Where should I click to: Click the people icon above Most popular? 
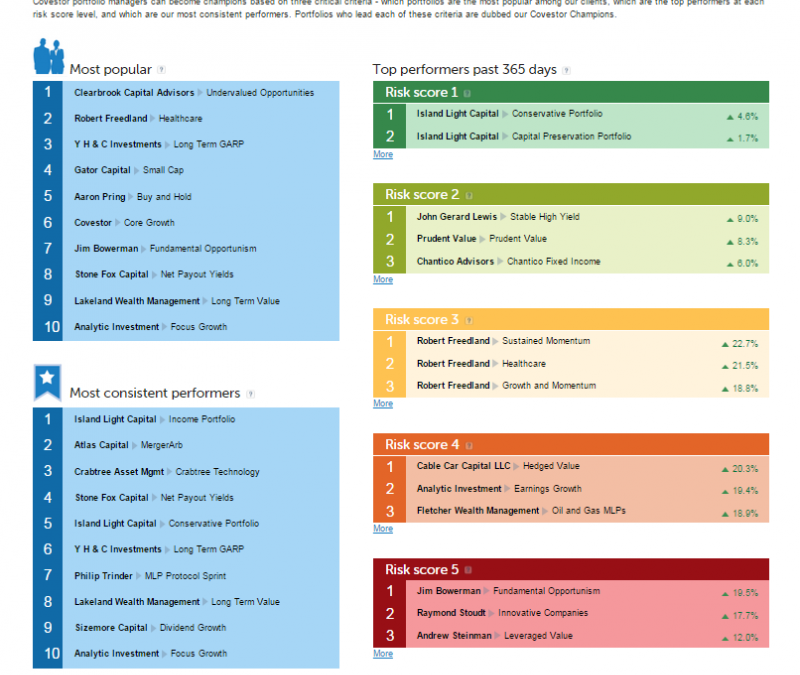[48, 57]
